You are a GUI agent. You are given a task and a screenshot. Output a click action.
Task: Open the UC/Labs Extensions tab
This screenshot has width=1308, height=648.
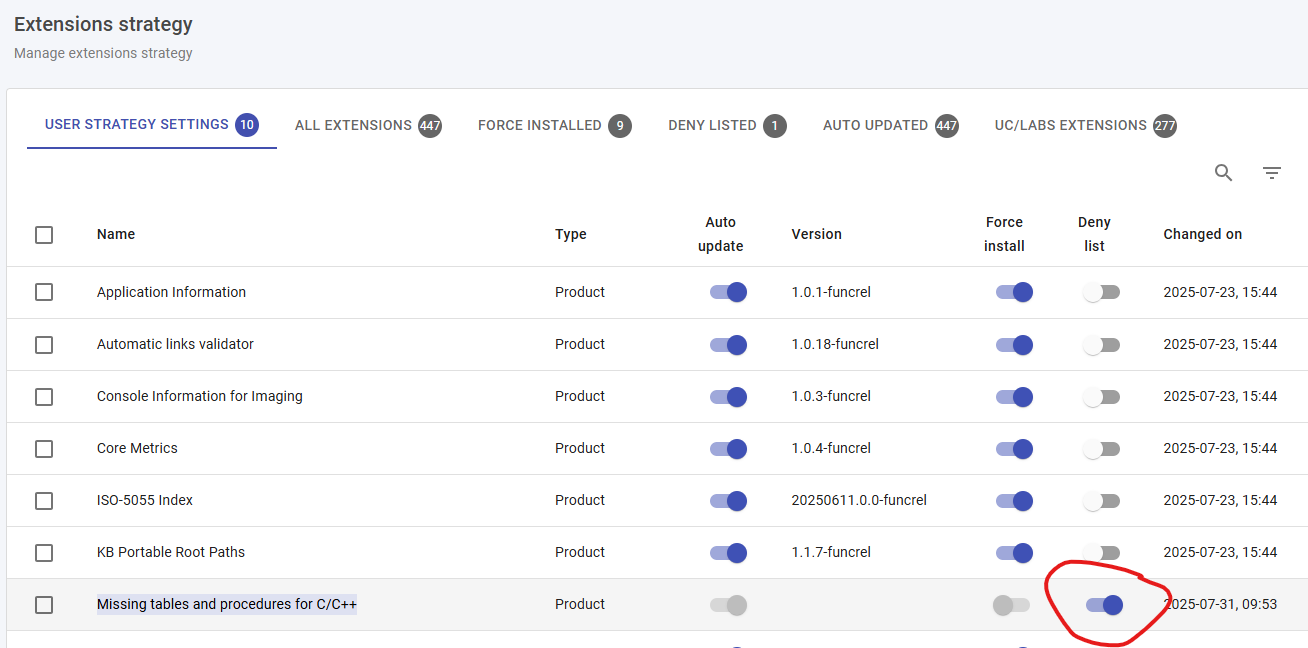tap(1084, 126)
